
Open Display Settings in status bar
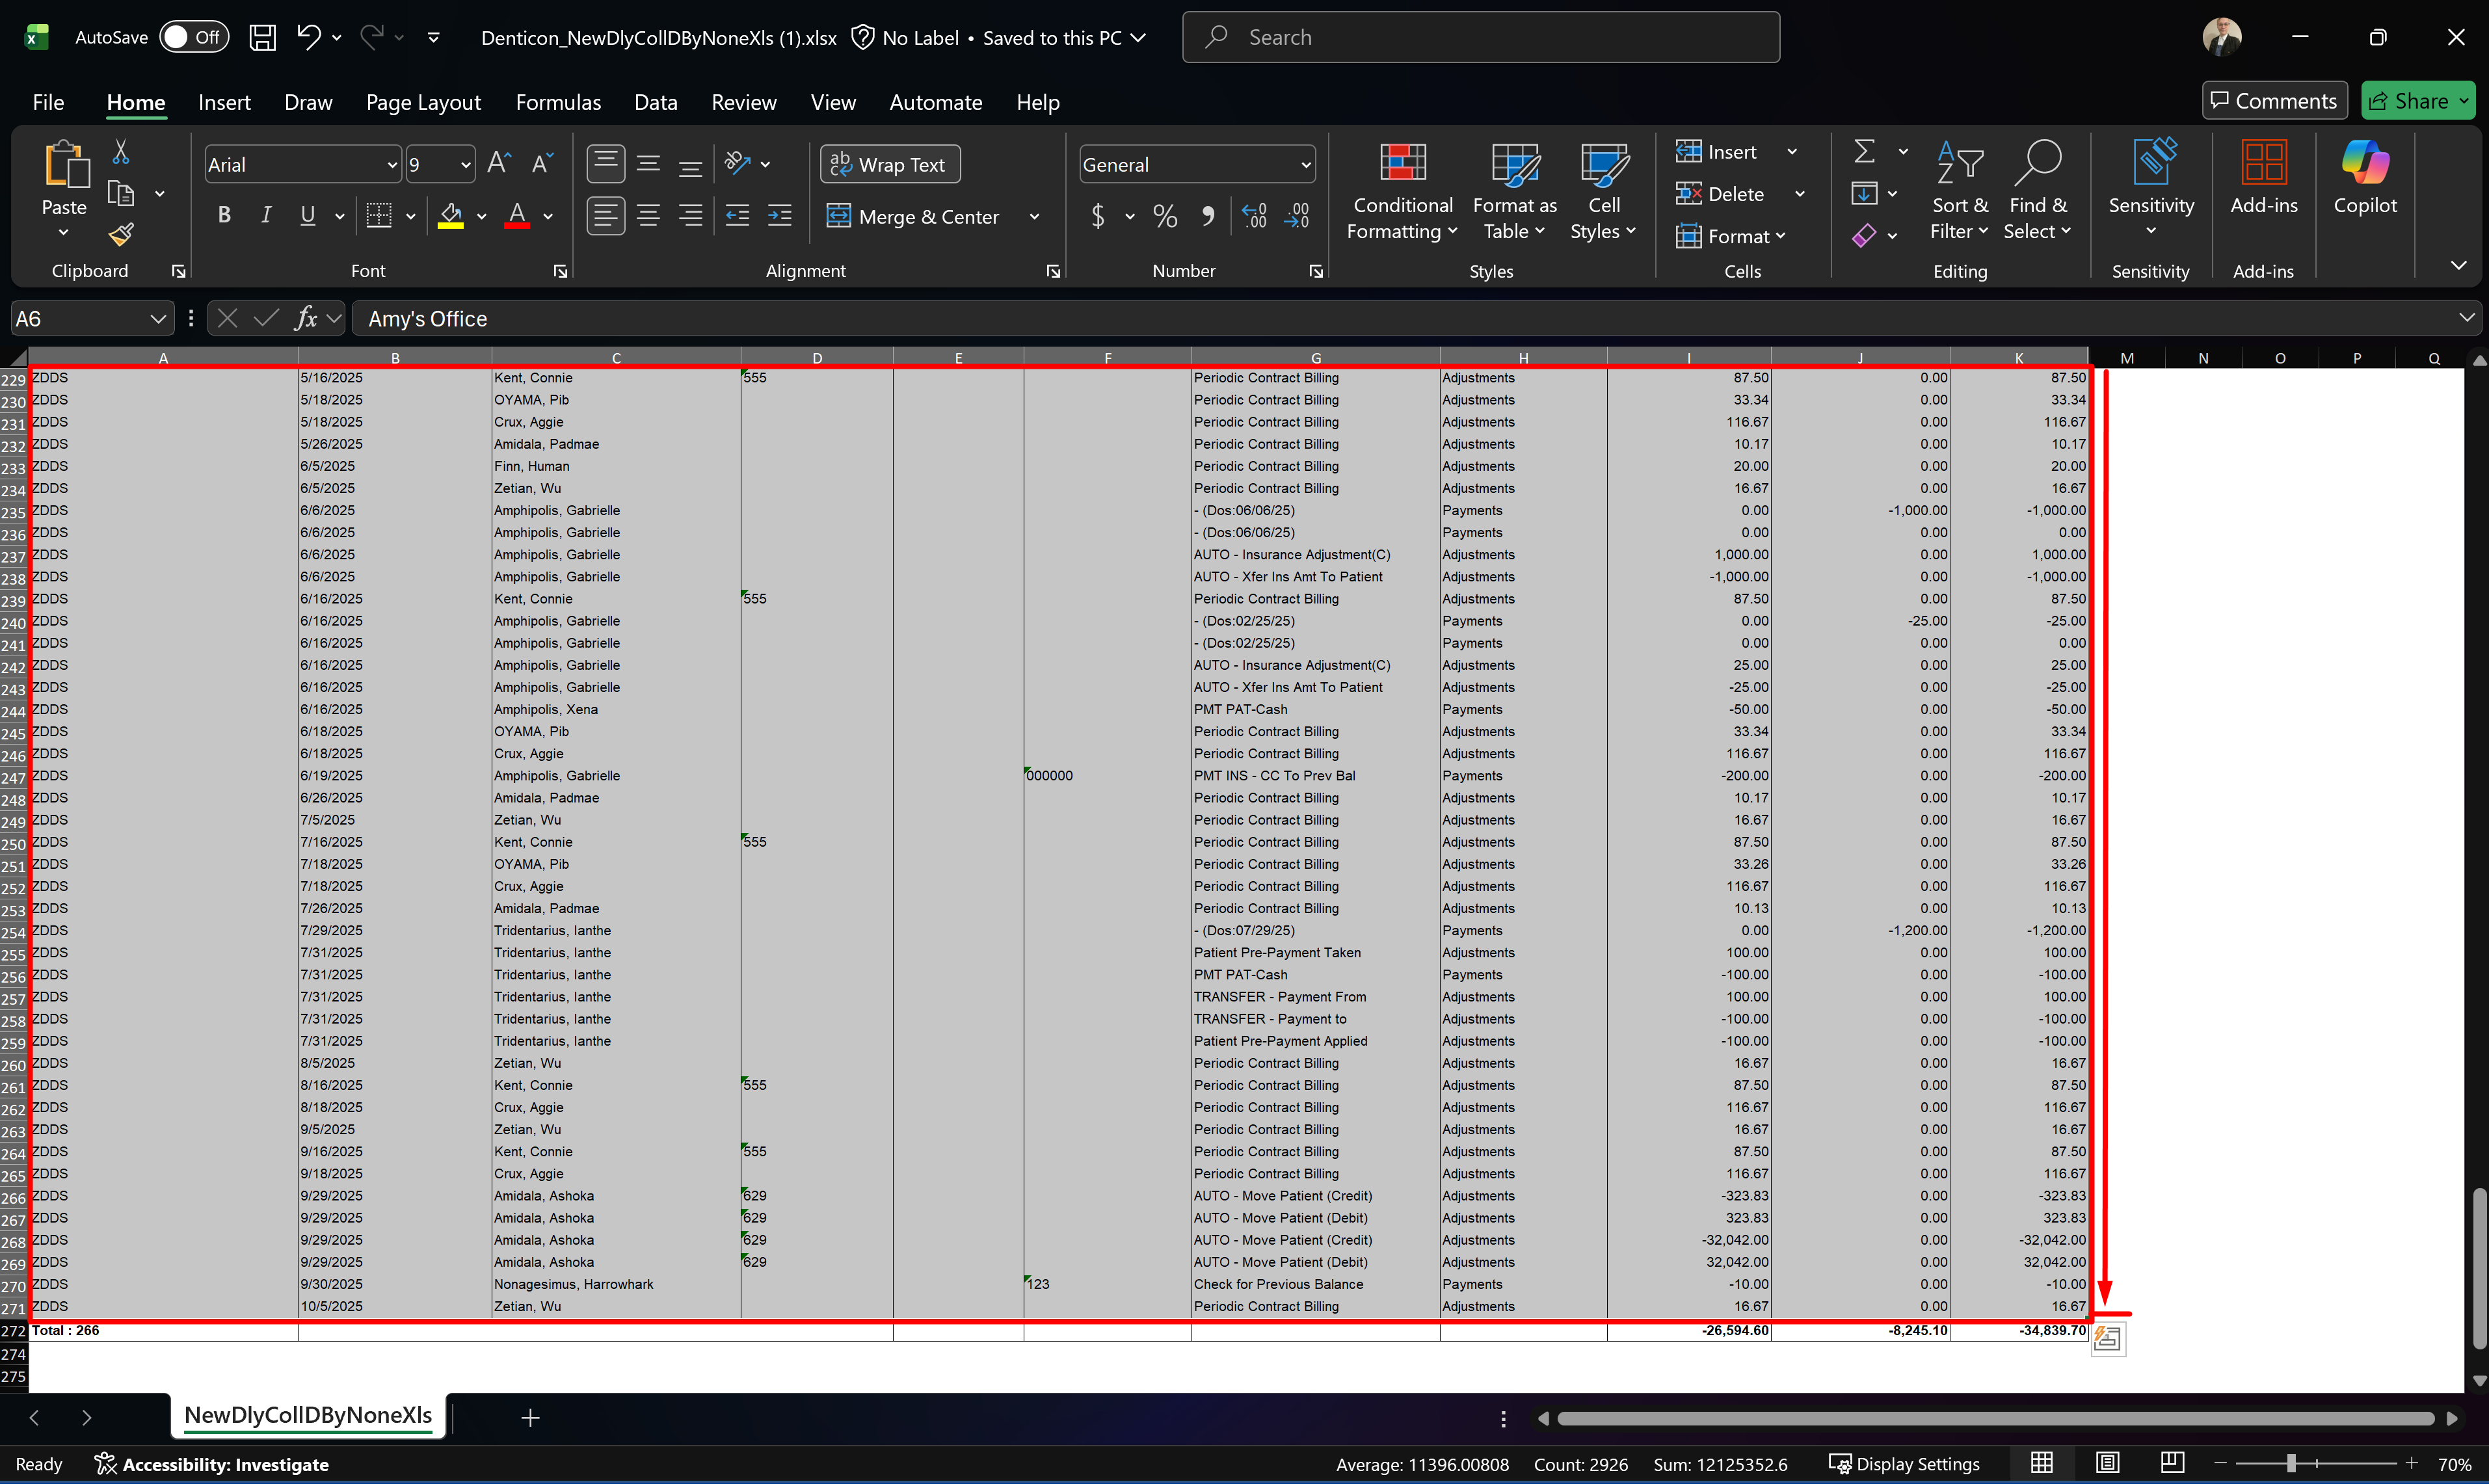click(1905, 1463)
